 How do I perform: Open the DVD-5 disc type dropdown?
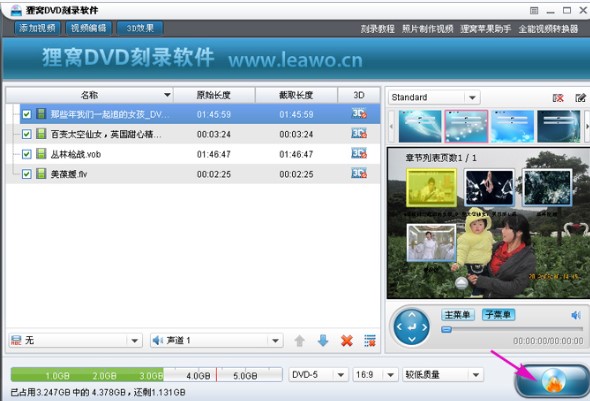point(318,375)
